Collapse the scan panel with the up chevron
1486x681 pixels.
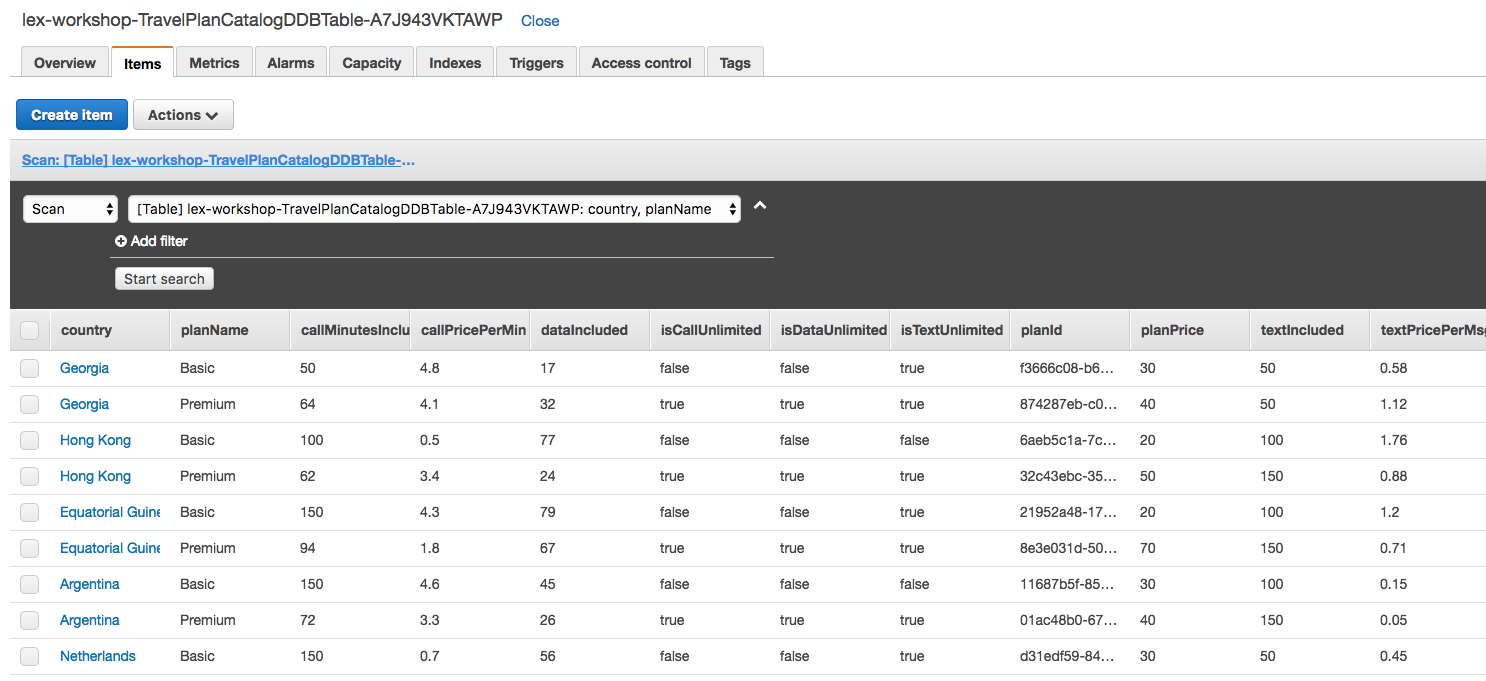click(x=760, y=206)
